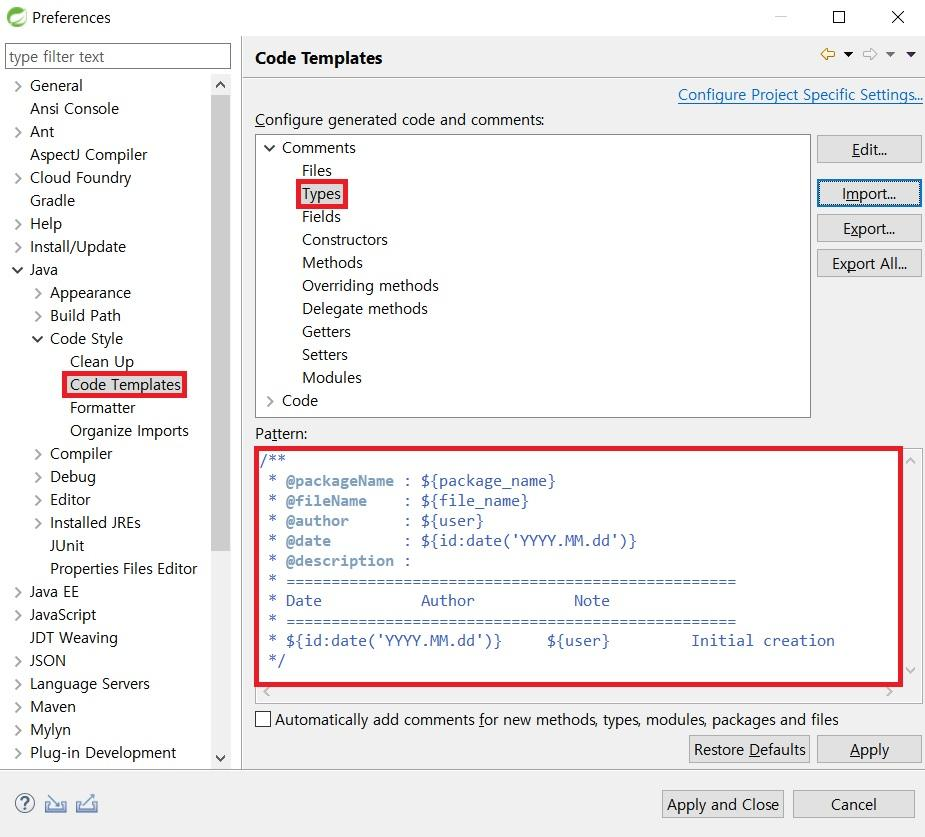The height and width of the screenshot is (837, 925).
Task: Click the Apply button
Action: (868, 749)
